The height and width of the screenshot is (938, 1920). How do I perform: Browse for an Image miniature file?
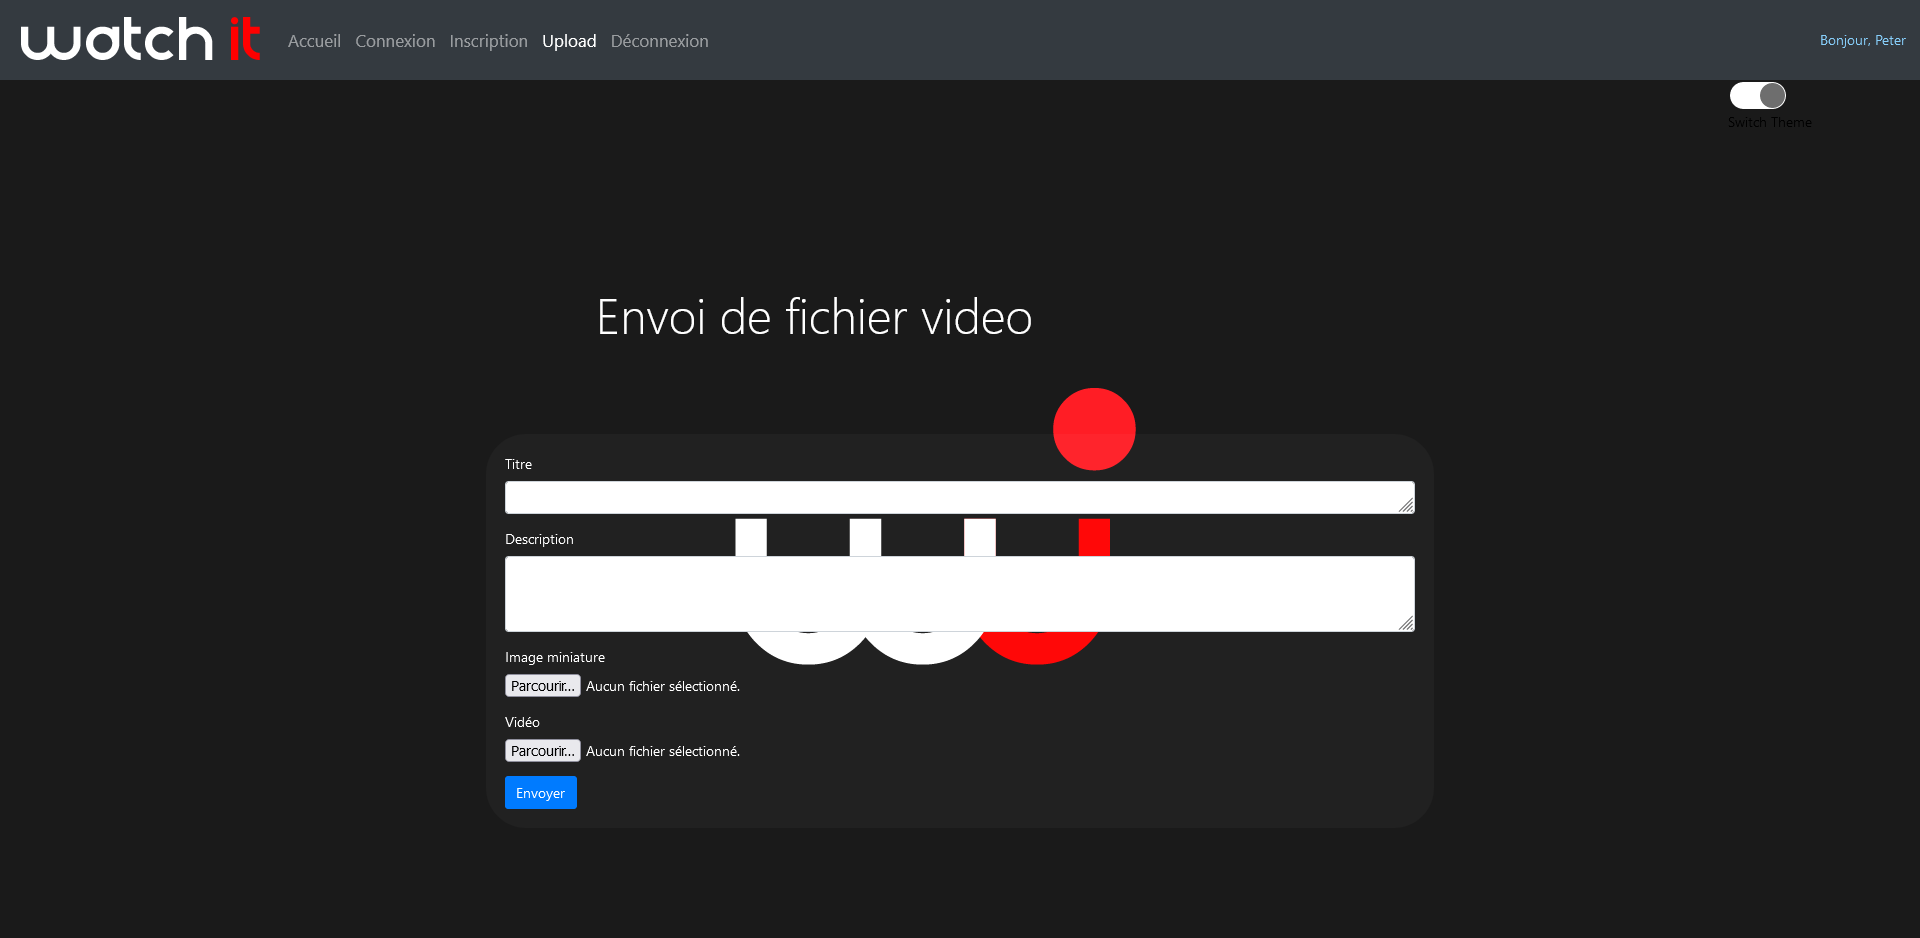[x=542, y=686]
